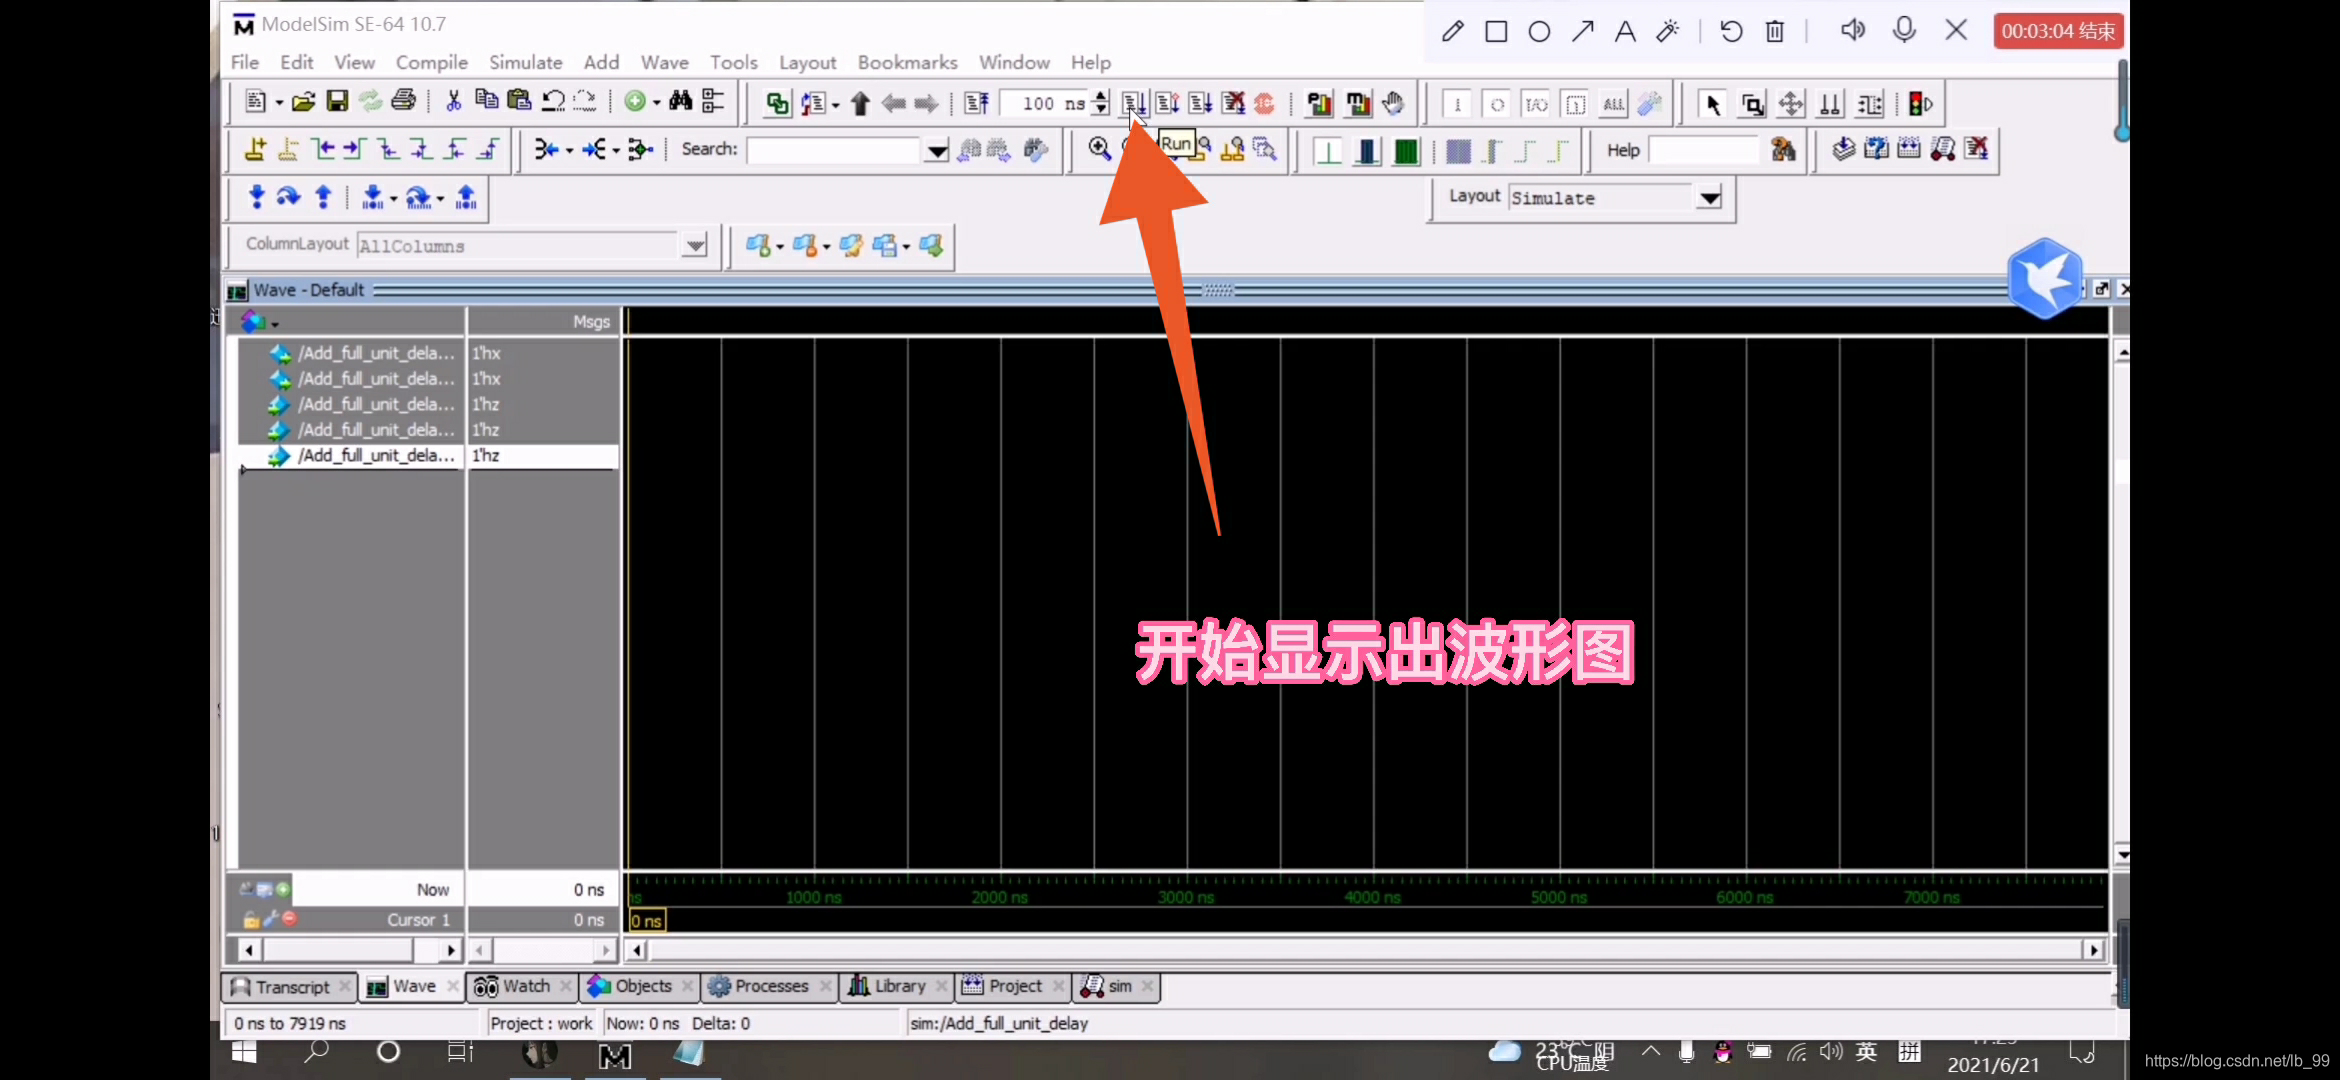
Task: Click the Find binoculars icon
Action: 681,101
